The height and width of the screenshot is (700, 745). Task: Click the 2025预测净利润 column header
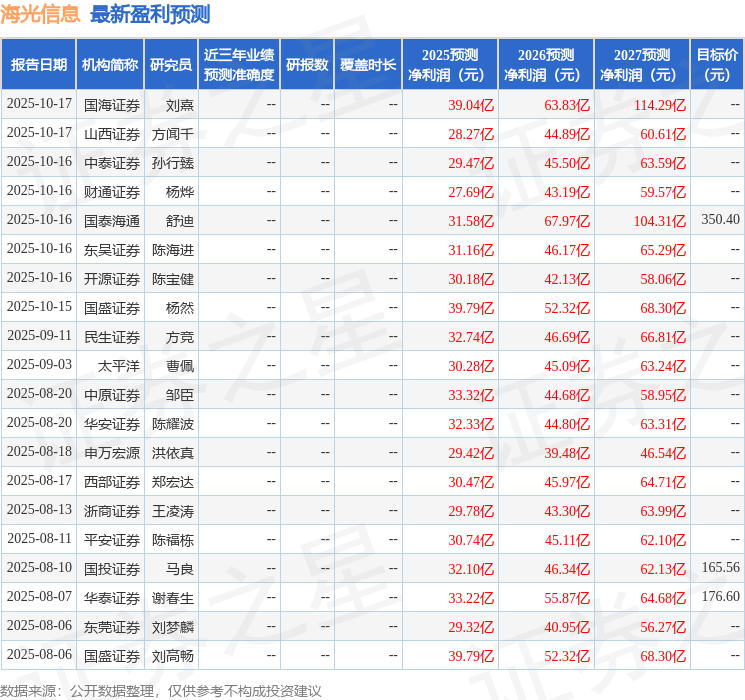(x=450, y=64)
